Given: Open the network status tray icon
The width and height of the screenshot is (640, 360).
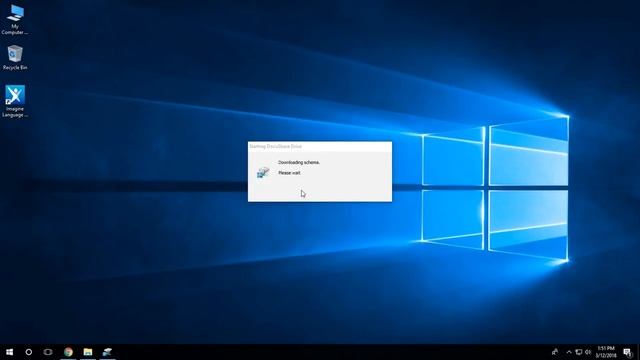Looking at the screenshot, I should coord(578,352).
